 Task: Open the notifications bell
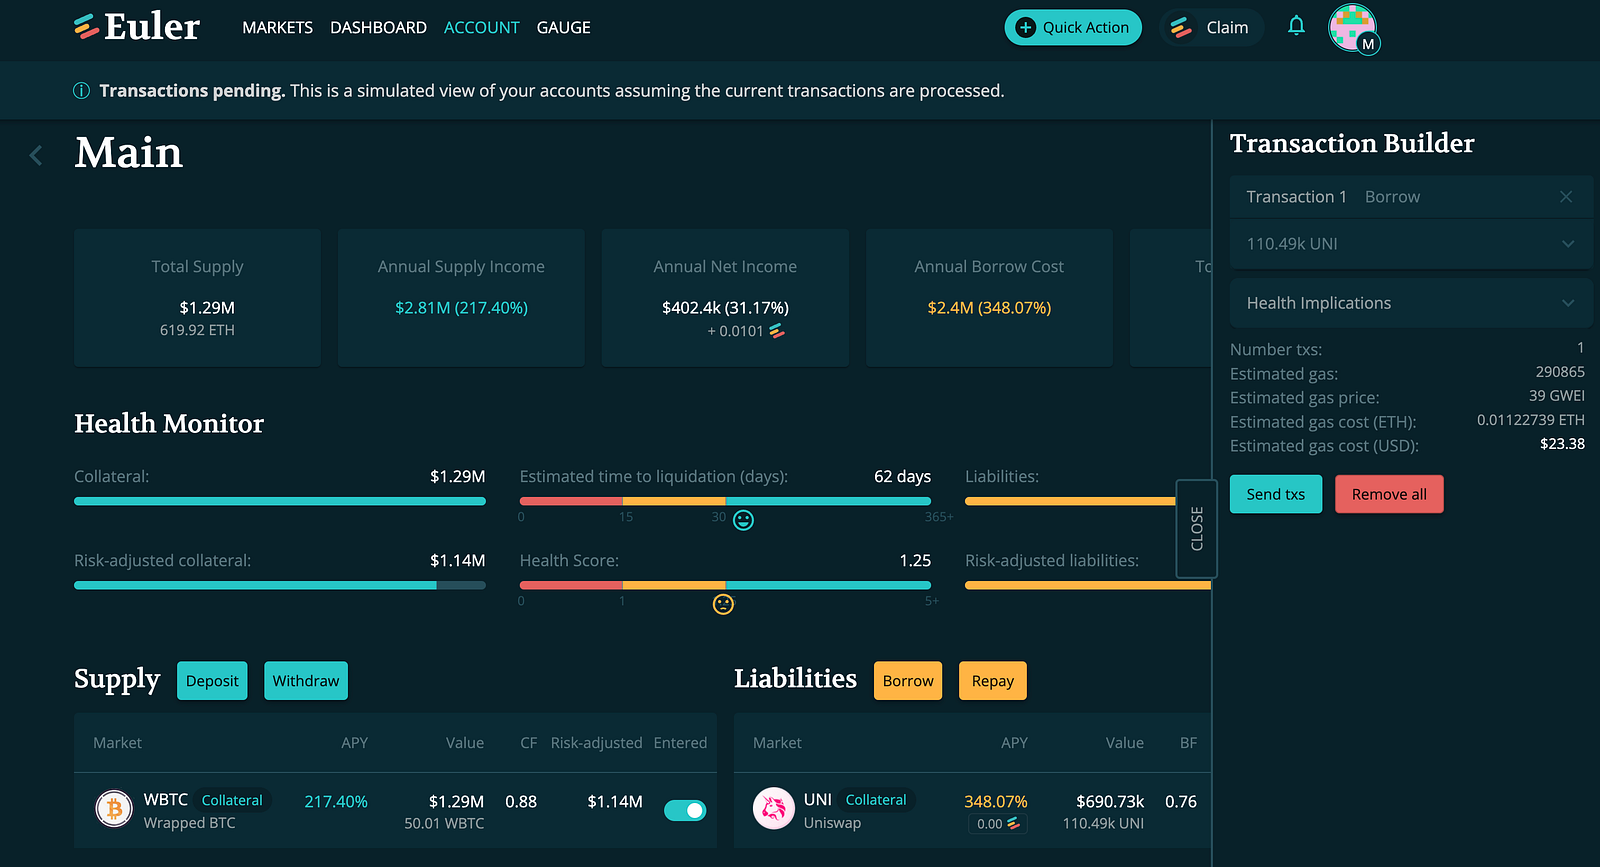tap(1296, 26)
